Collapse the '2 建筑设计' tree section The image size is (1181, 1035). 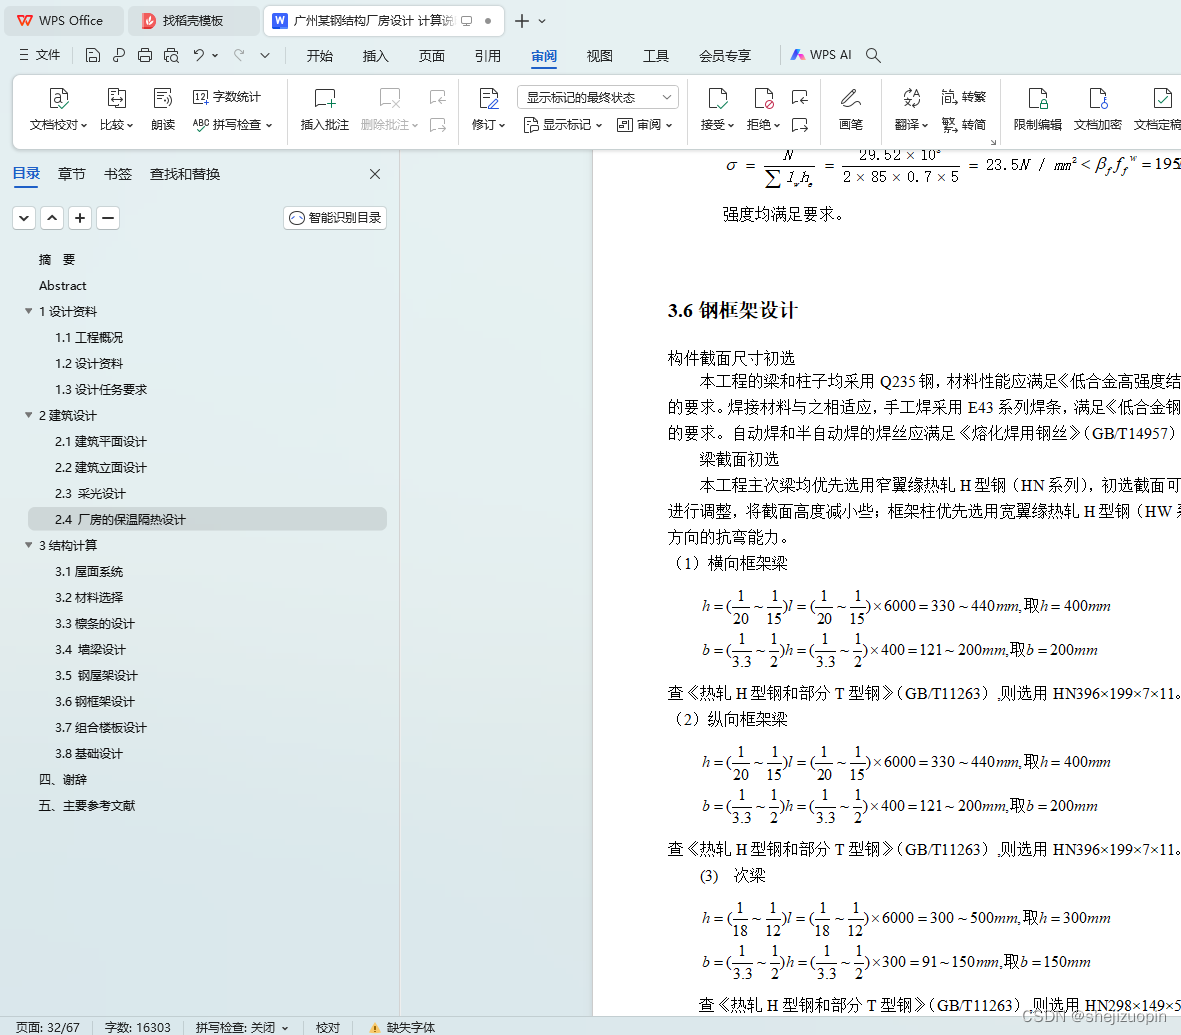point(29,415)
